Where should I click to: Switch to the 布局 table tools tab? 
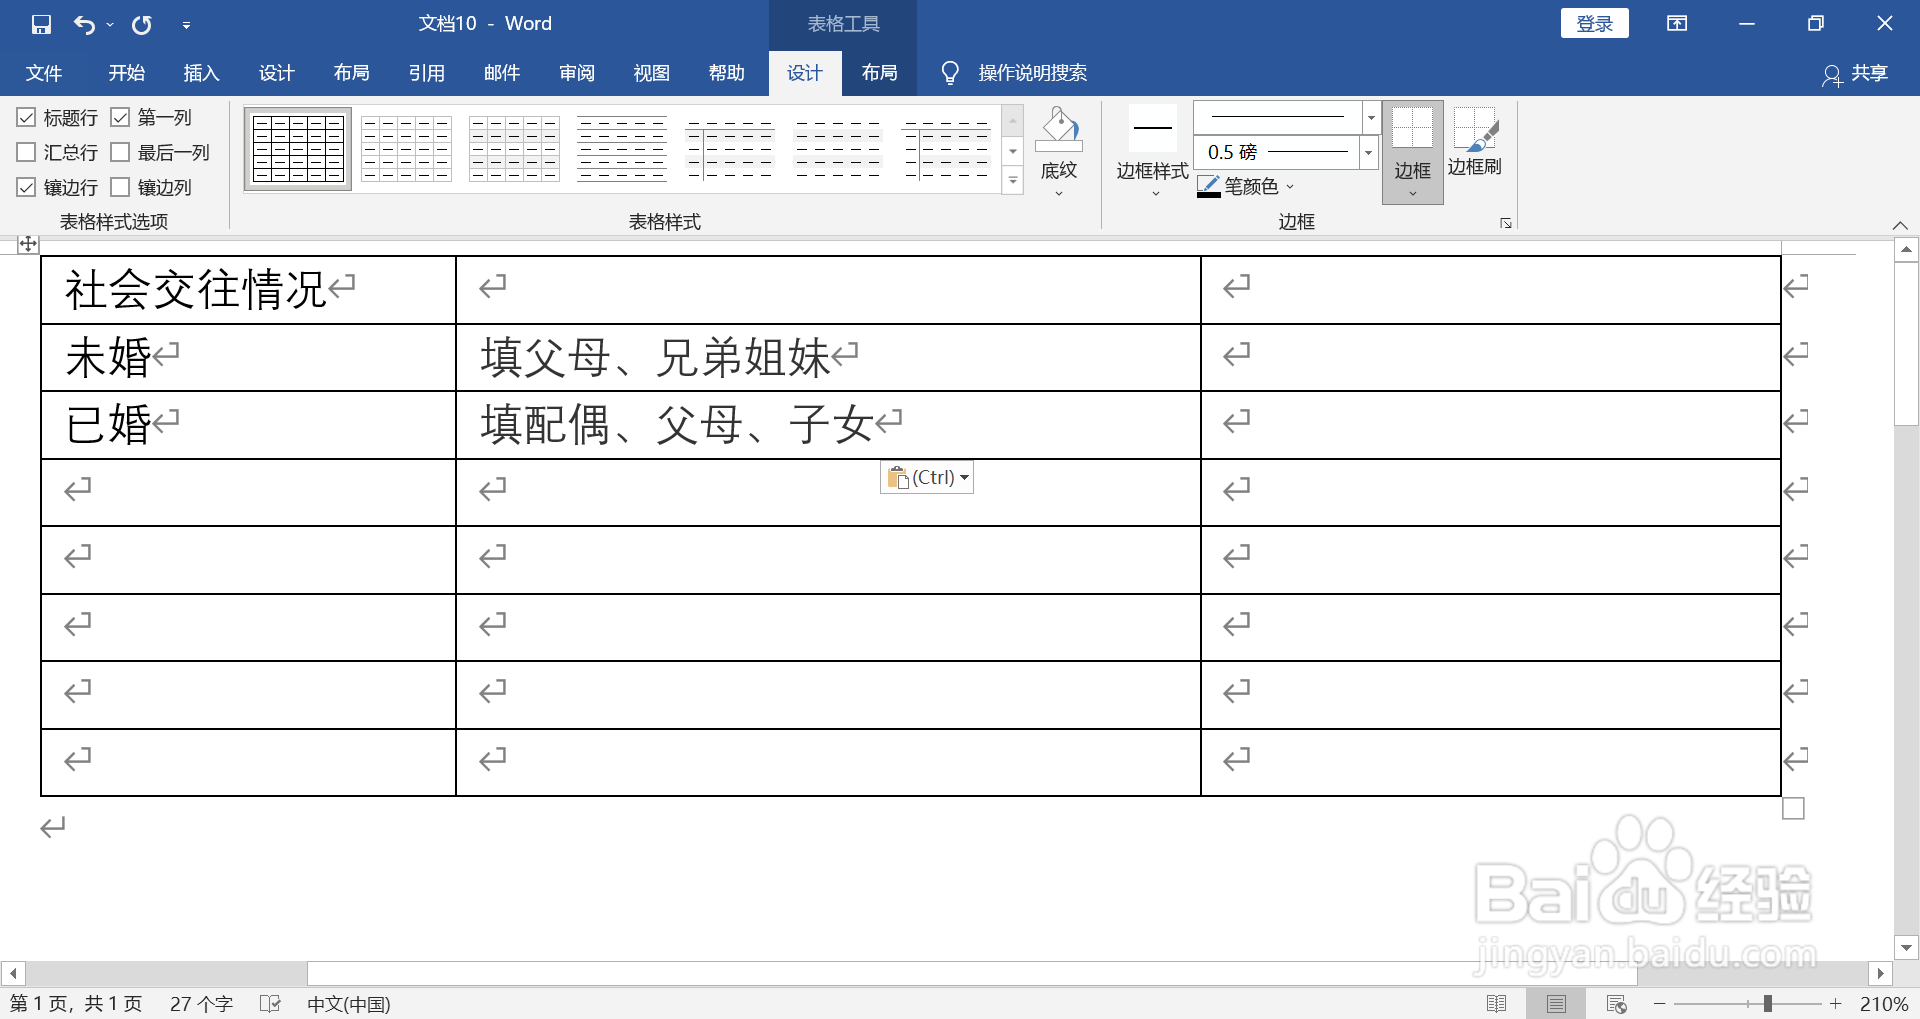[879, 72]
